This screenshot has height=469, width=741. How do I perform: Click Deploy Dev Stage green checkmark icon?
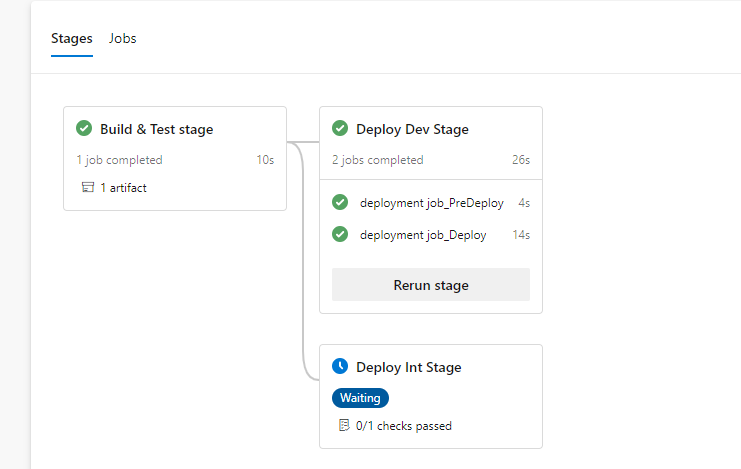click(340, 129)
